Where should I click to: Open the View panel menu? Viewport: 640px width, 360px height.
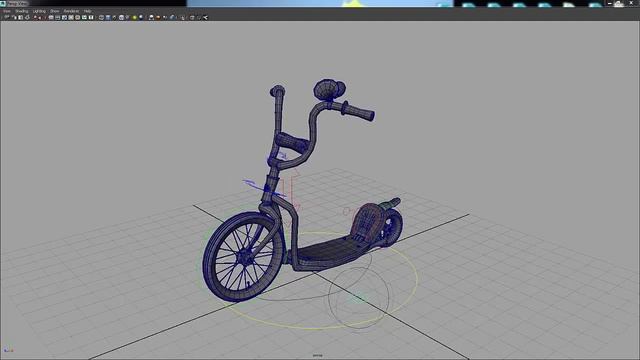click(6, 11)
